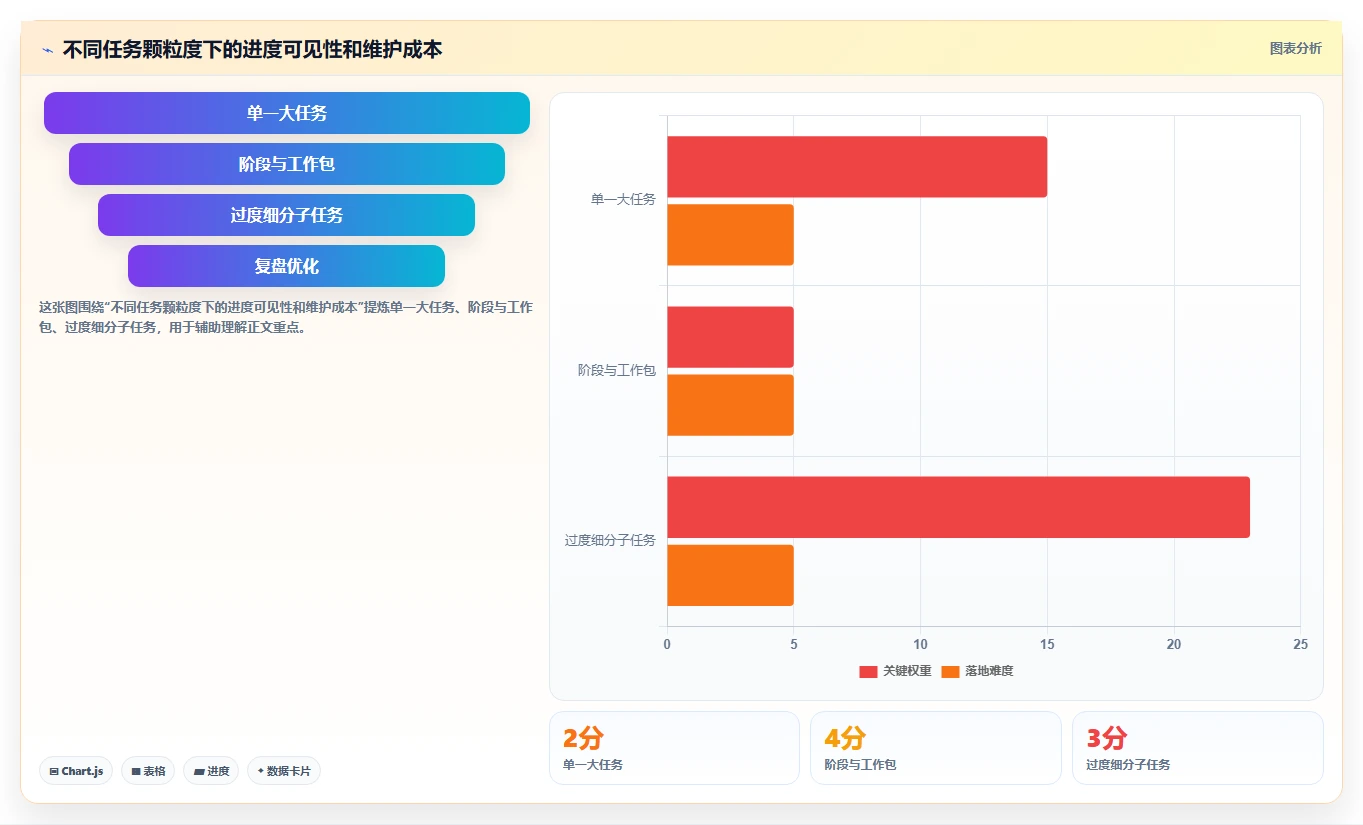Image resolution: width=1363 pixels, height=825 pixels.
Task: Toggle 关键权重 legend red swatch
Action: pyautogui.click(x=868, y=671)
